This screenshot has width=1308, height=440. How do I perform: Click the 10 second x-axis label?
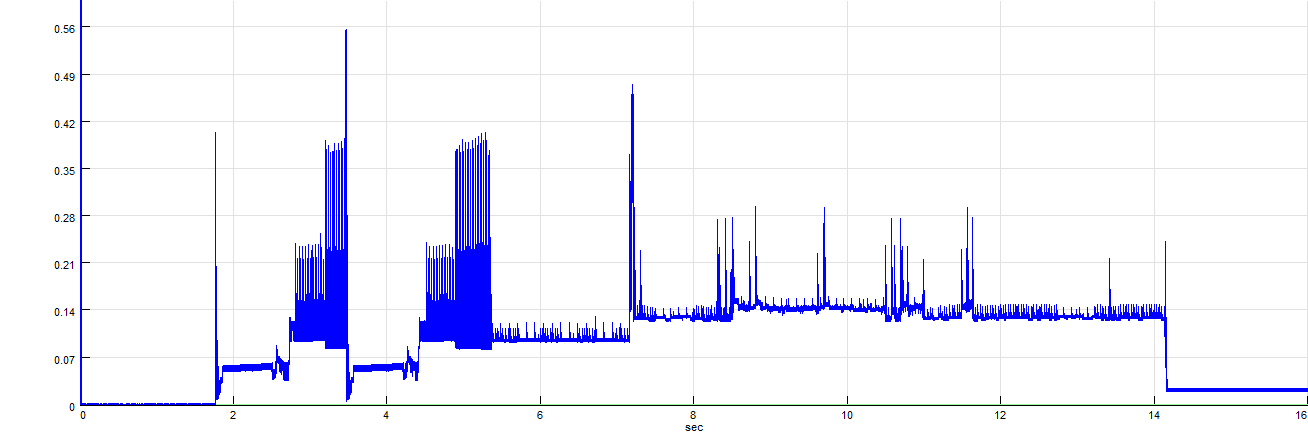point(847,415)
